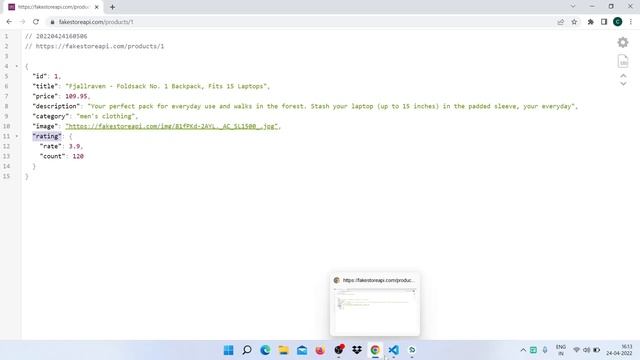Open the tab search dropdown arrow
The width and height of the screenshot is (640, 360).
(573, 7)
